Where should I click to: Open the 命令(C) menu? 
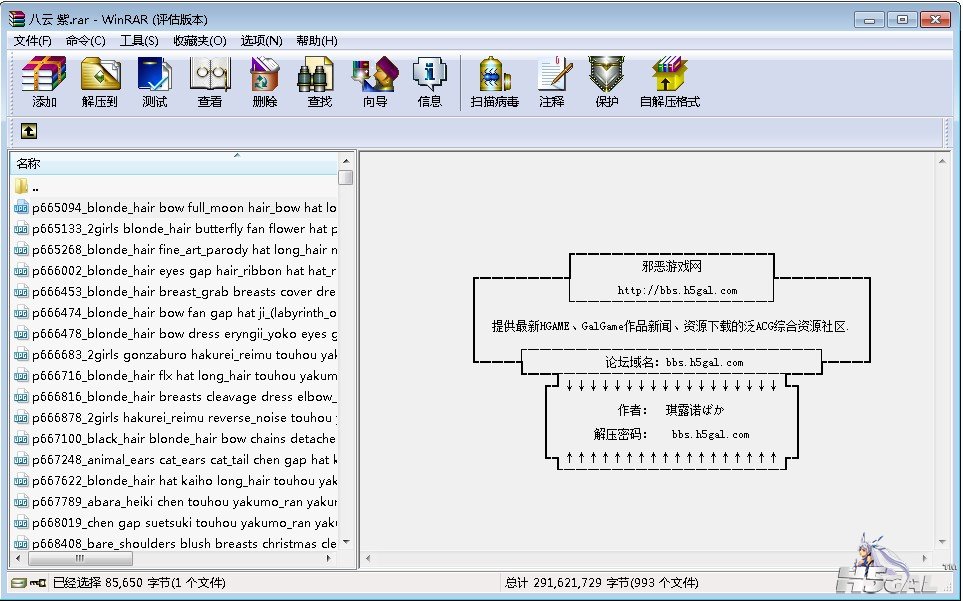tap(85, 41)
